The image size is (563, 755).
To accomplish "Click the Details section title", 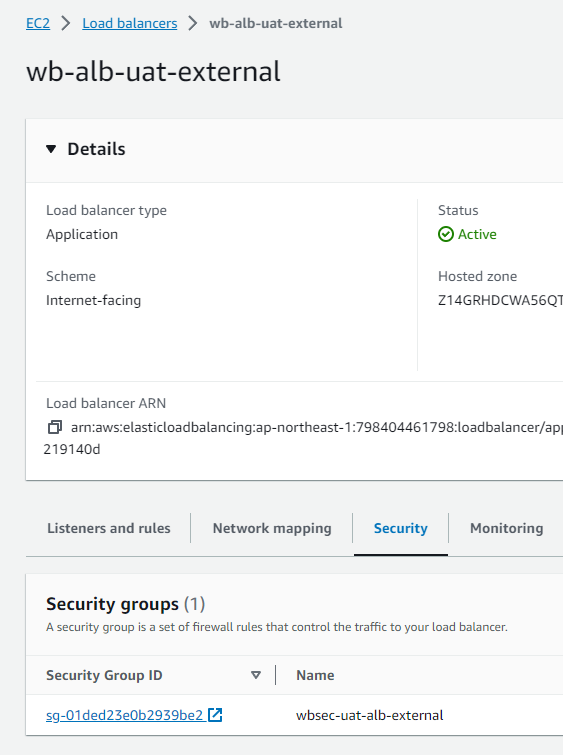I will coord(96,149).
